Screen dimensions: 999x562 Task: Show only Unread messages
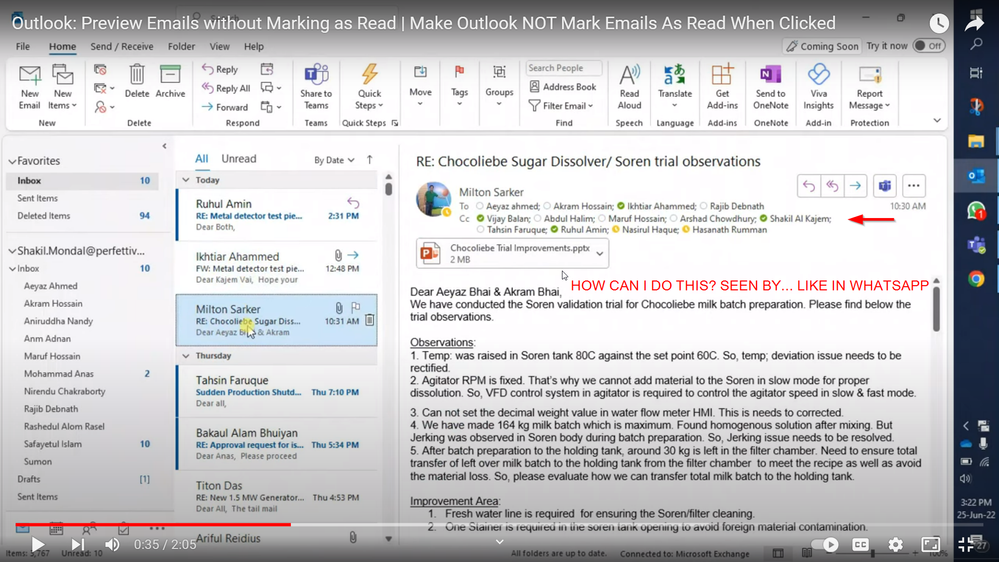click(239, 159)
